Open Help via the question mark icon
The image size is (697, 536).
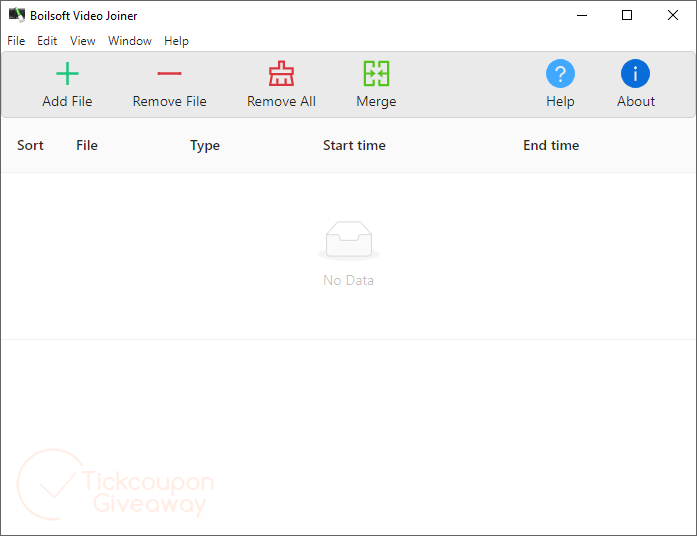[560, 73]
